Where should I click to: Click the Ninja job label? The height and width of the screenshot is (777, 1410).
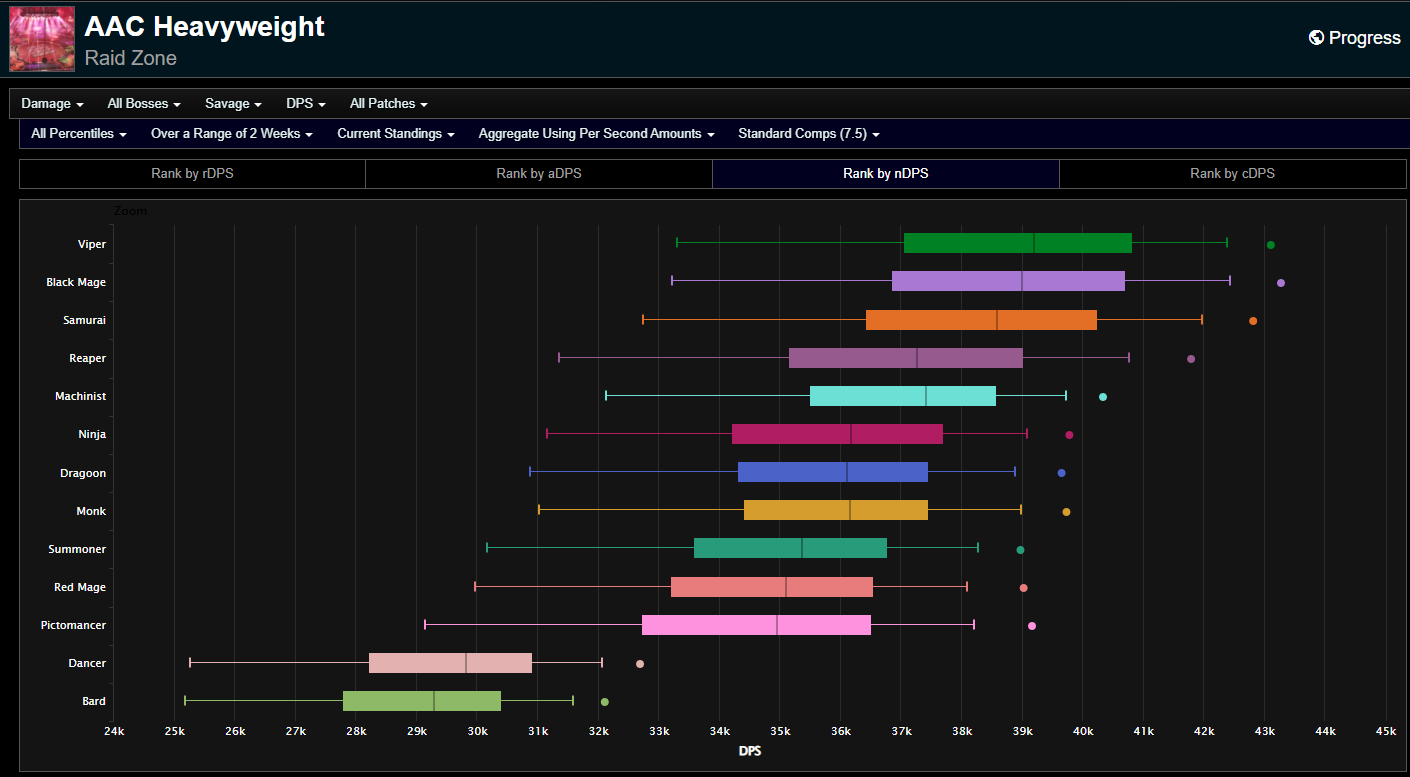[x=92, y=434]
